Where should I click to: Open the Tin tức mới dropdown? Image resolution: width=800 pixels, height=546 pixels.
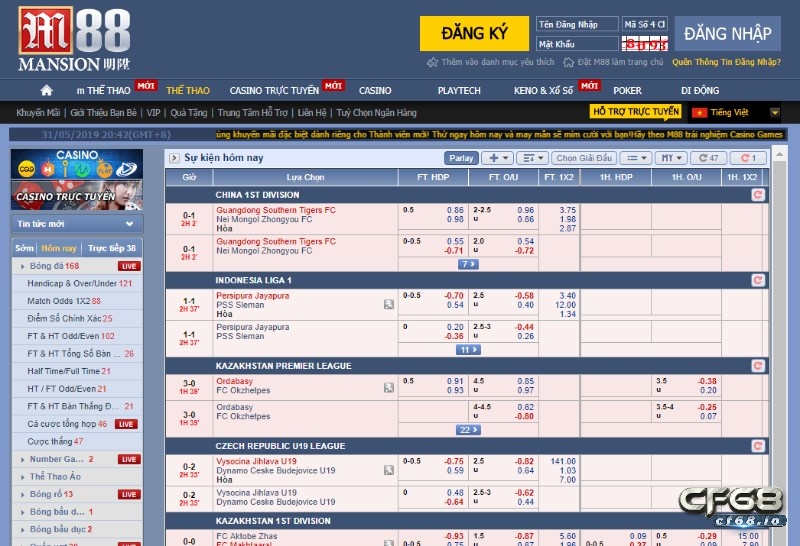click(x=77, y=224)
